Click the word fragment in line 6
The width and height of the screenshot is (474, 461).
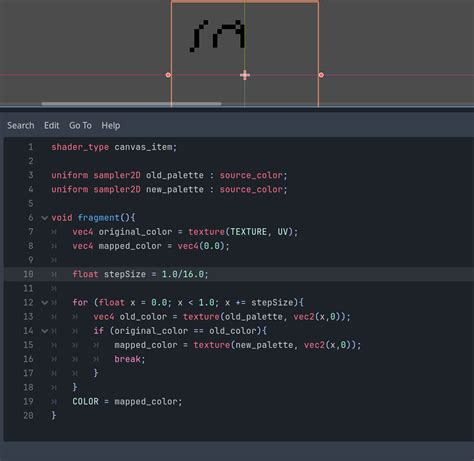point(99,218)
